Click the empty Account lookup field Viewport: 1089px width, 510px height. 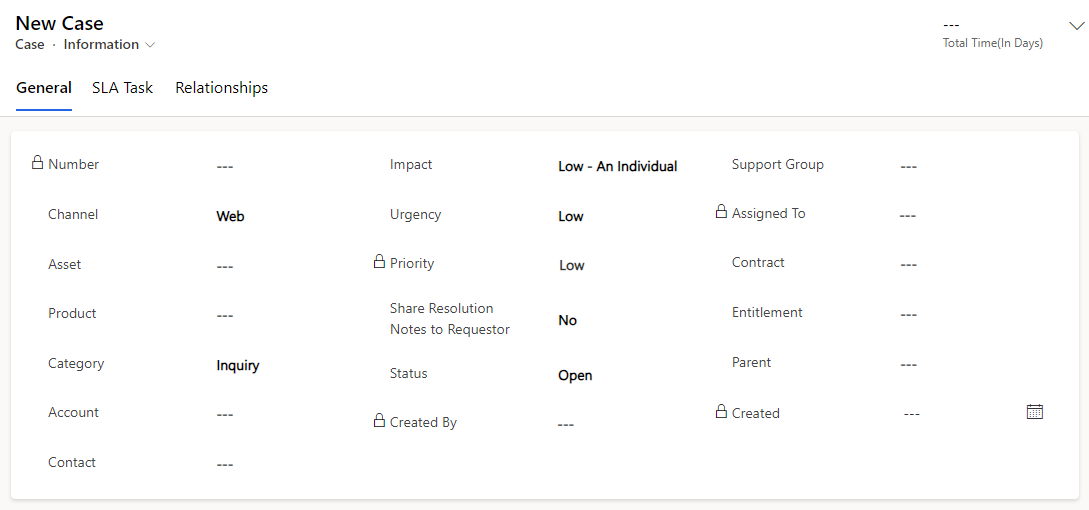(x=288, y=415)
